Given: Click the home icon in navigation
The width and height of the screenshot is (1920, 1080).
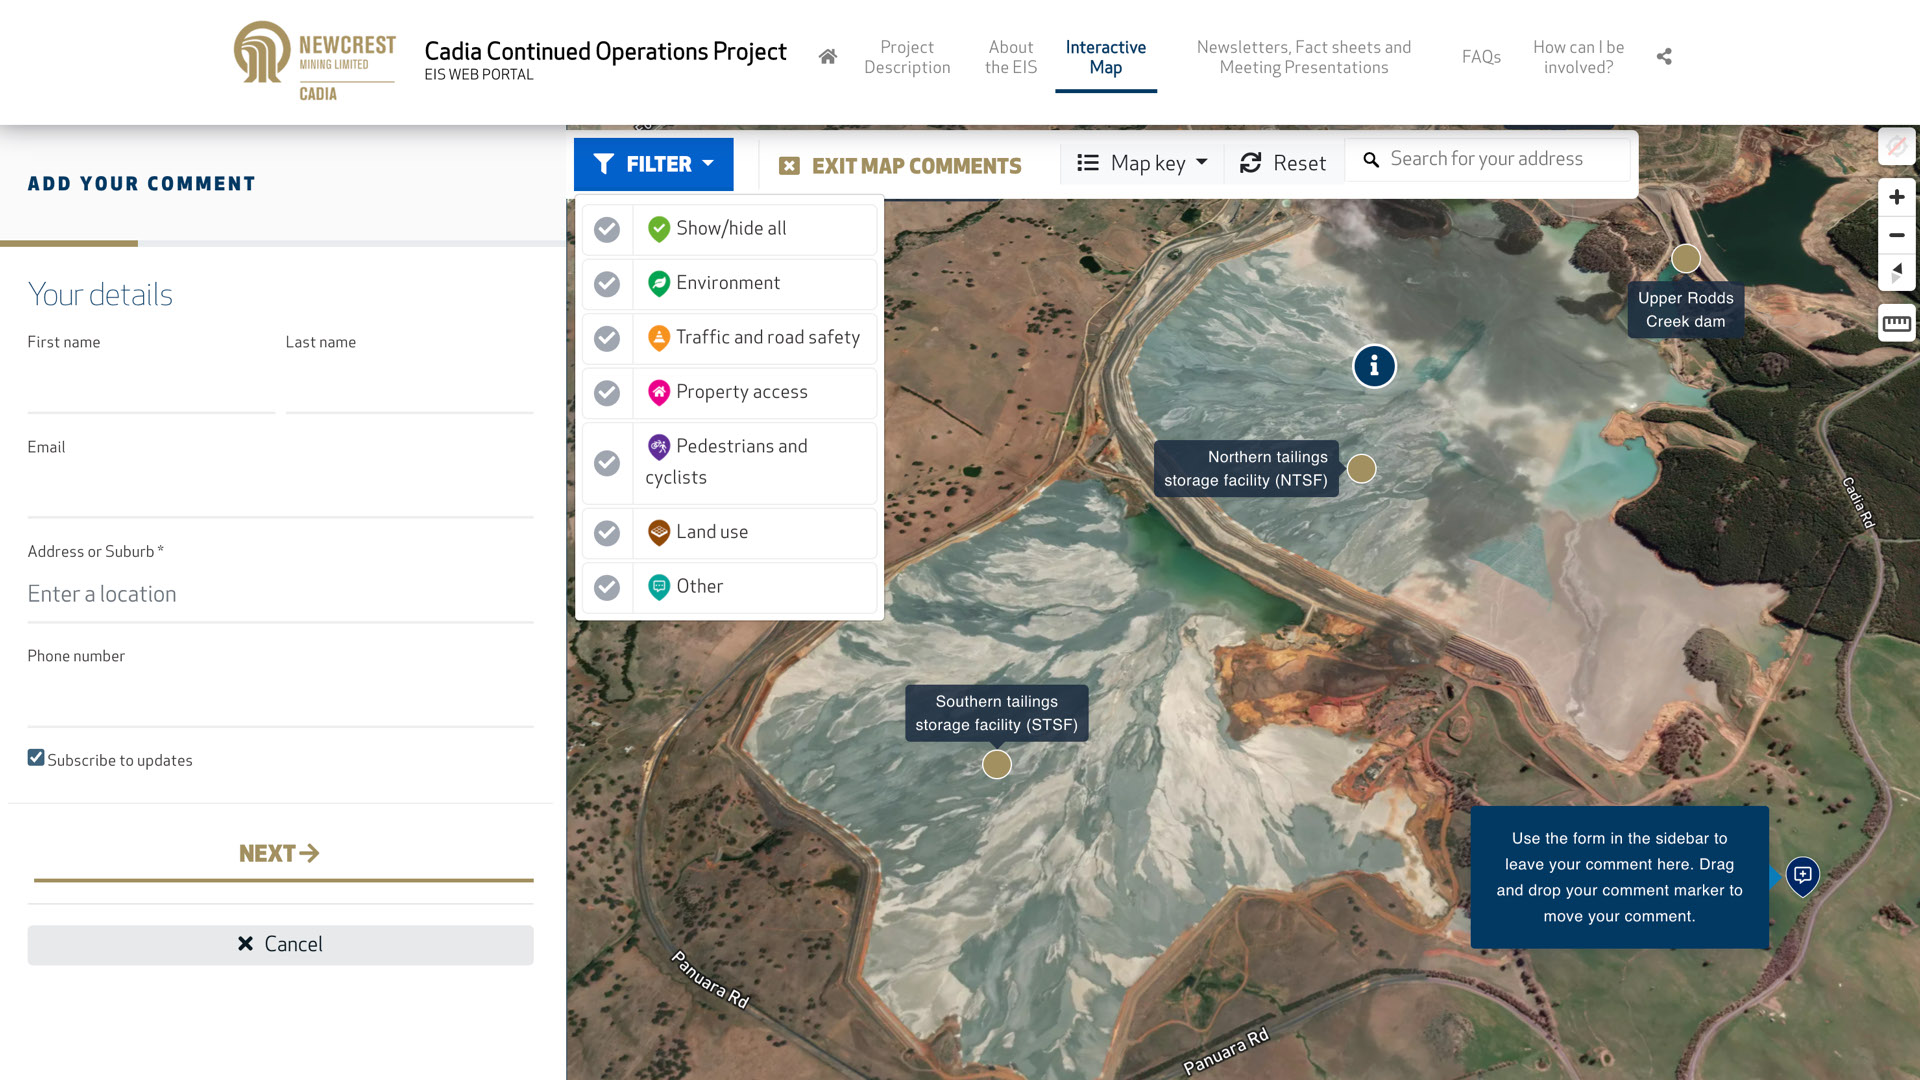Looking at the screenshot, I should 827,57.
